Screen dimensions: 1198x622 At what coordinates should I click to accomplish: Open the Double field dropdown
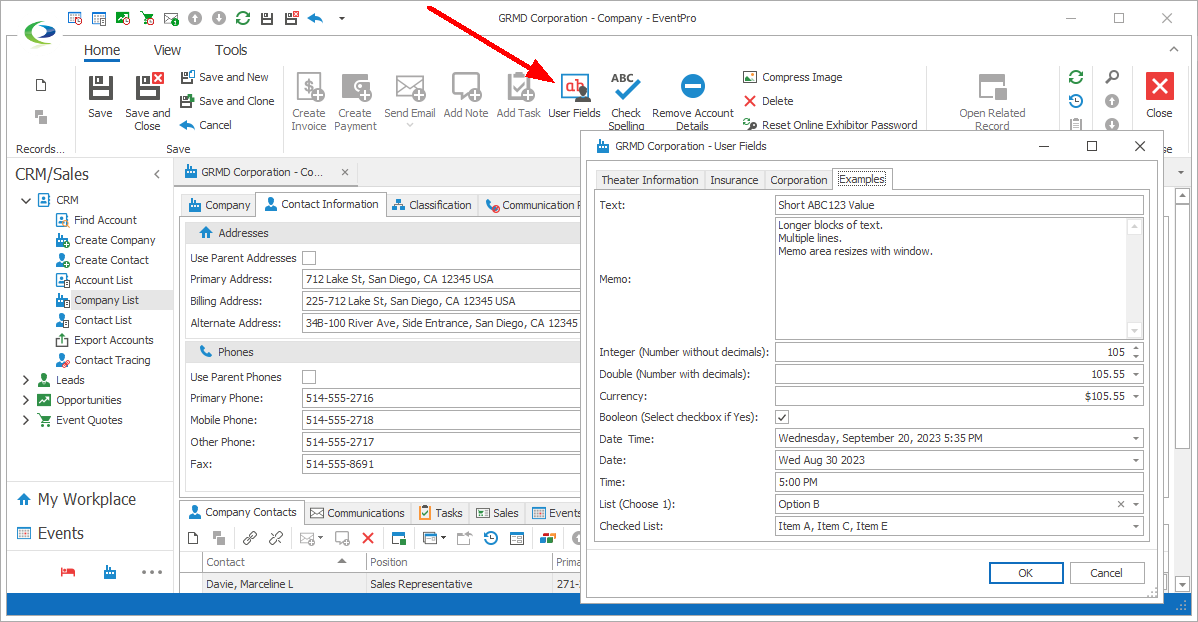tap(1136, 374)
